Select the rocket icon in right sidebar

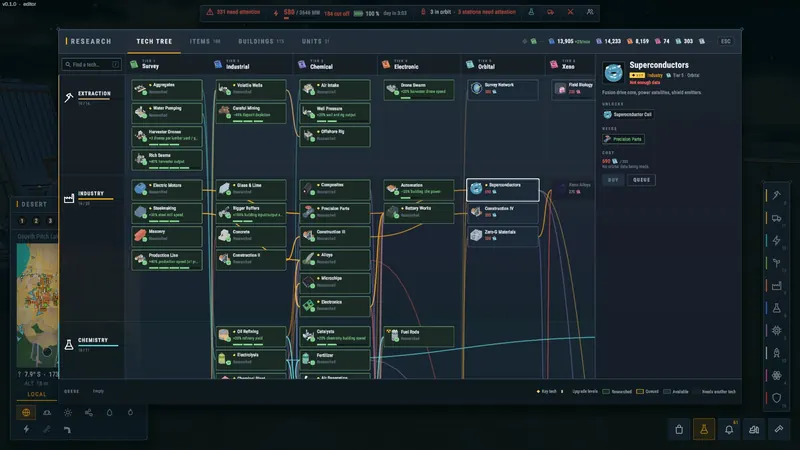pyautogui.click(x=777, y=353)
